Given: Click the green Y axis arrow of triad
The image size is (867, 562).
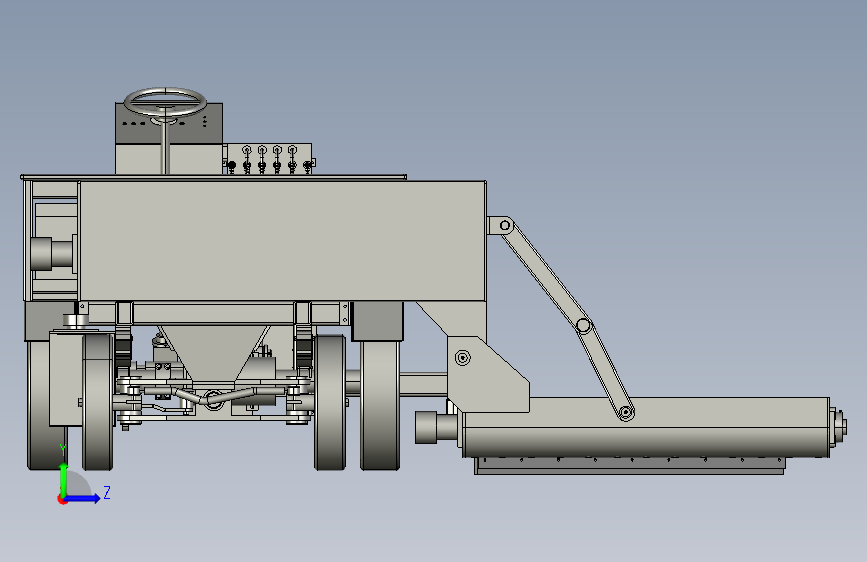Looking at the screenshot, I should coord(64,479).
